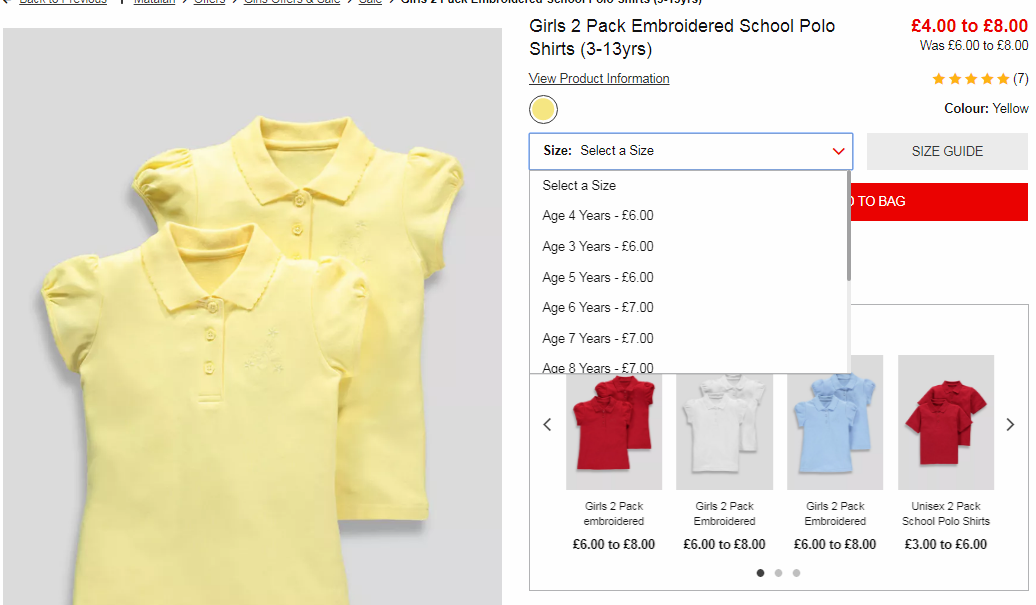The height and width of the screenshot is (605, 1036).
Task: Open the Size dropdown chevron
Action: 838,151
